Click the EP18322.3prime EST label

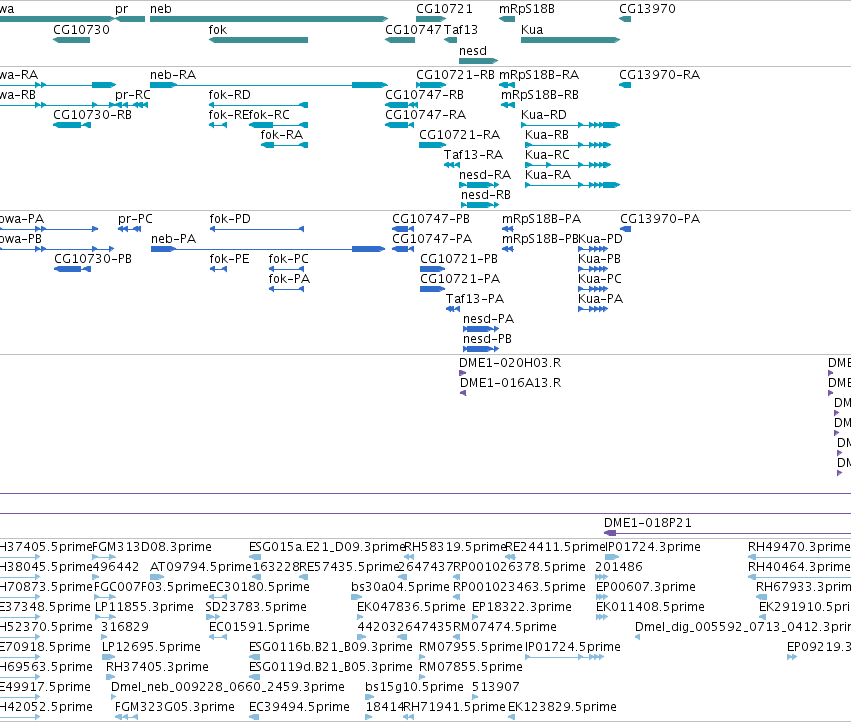522,607
